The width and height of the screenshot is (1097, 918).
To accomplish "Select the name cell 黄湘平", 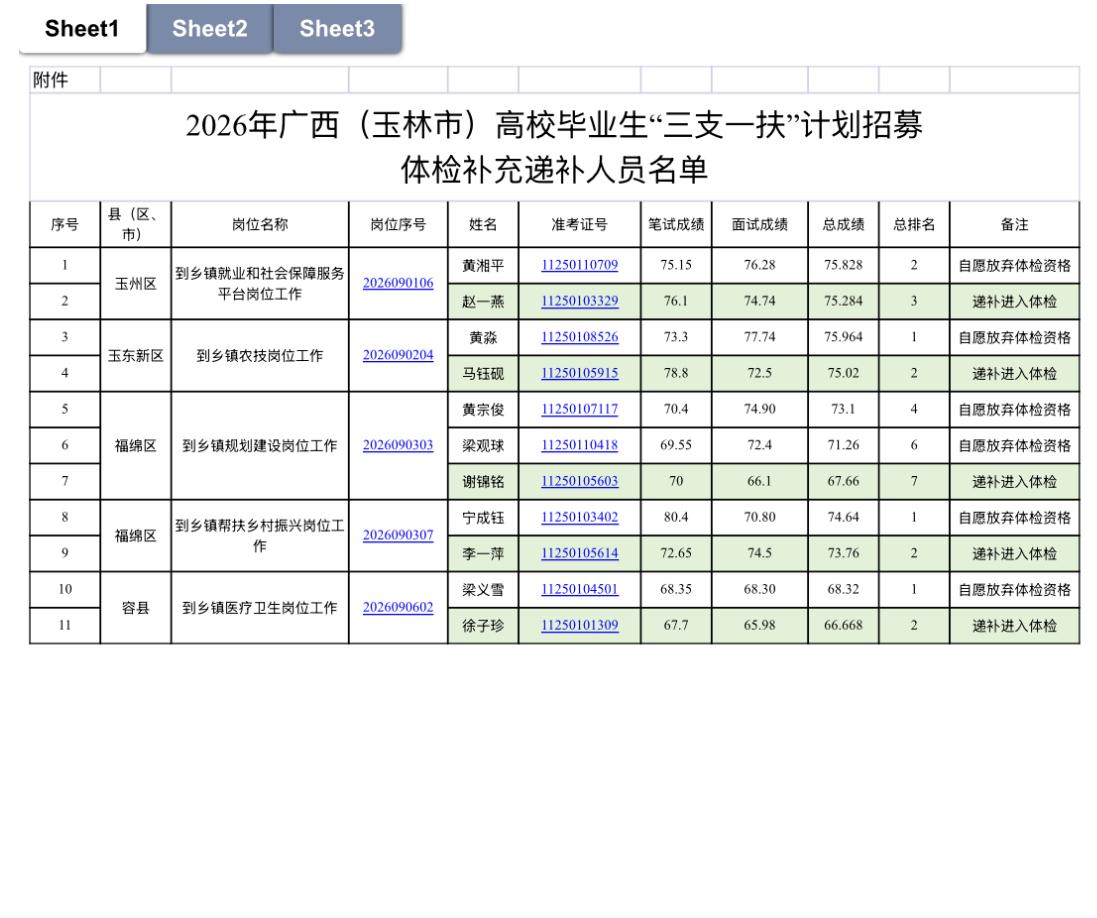I will 483,265.
